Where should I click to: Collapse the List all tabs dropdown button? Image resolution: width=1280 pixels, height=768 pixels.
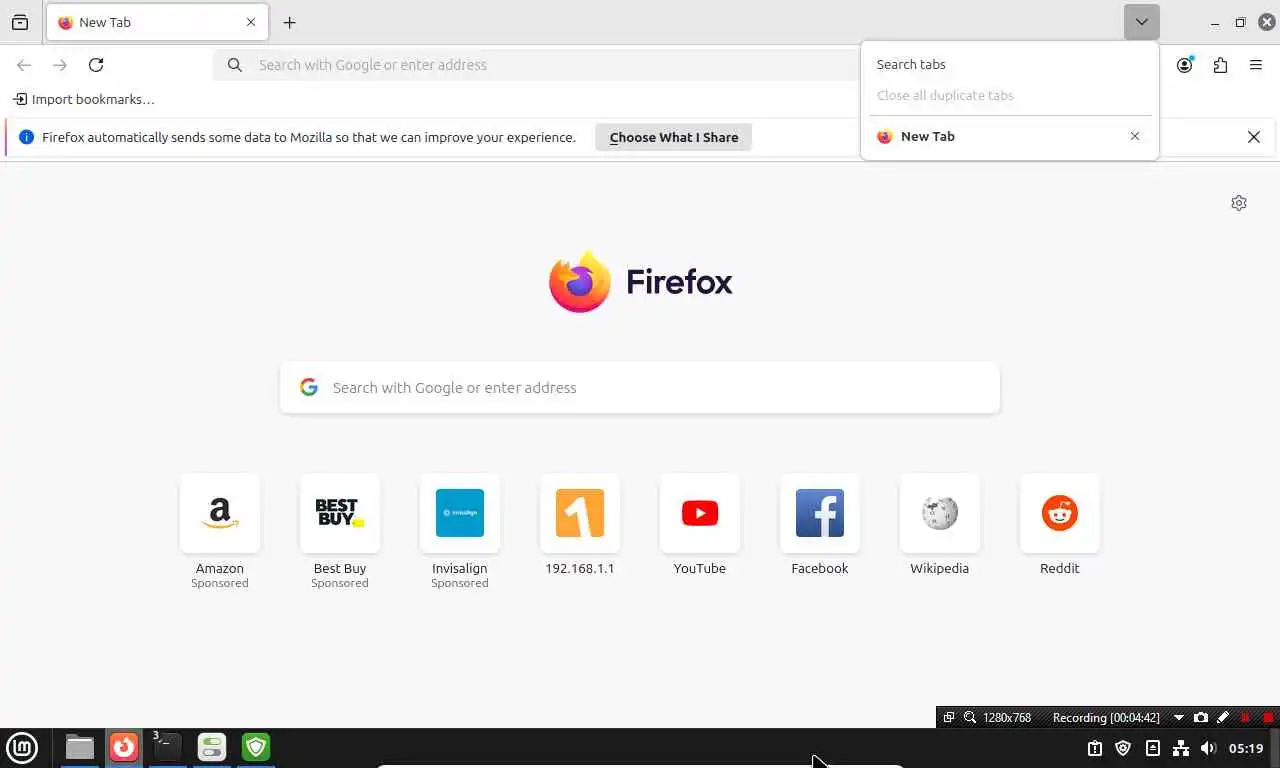(x=1141, y=22)
